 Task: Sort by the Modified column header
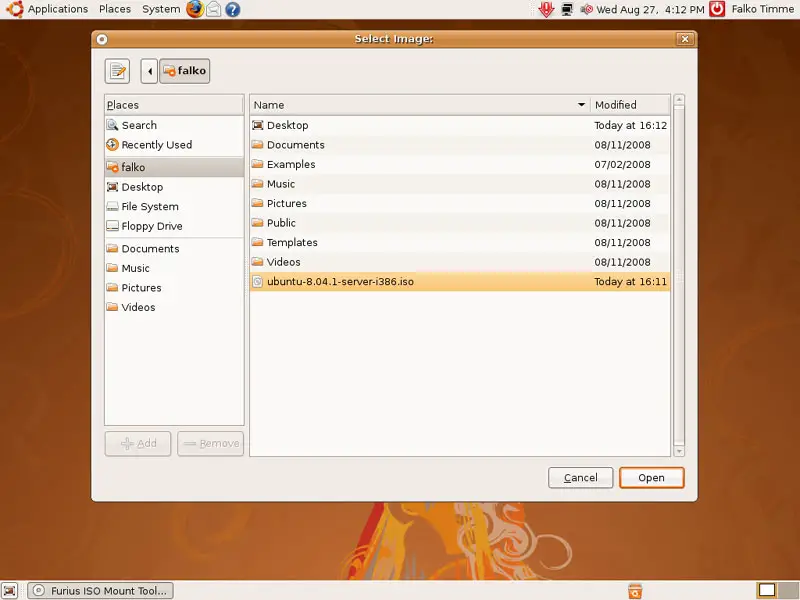click(x=630, y=105)
